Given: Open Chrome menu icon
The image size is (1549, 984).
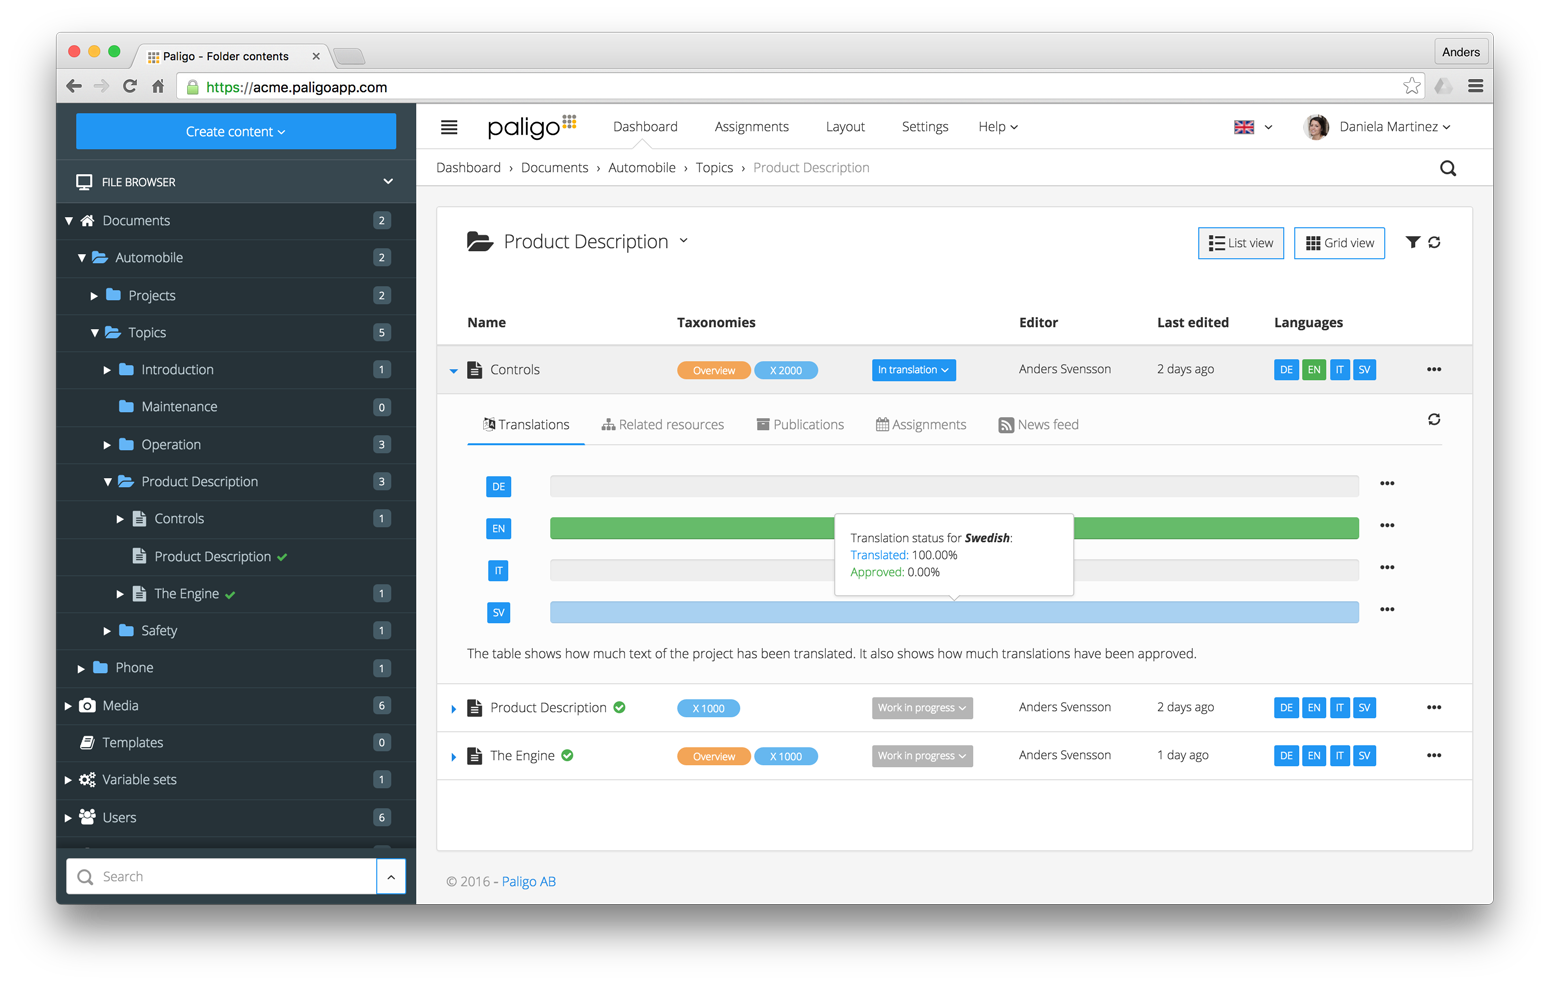Looking at the screenshot, I should 1475,87.
